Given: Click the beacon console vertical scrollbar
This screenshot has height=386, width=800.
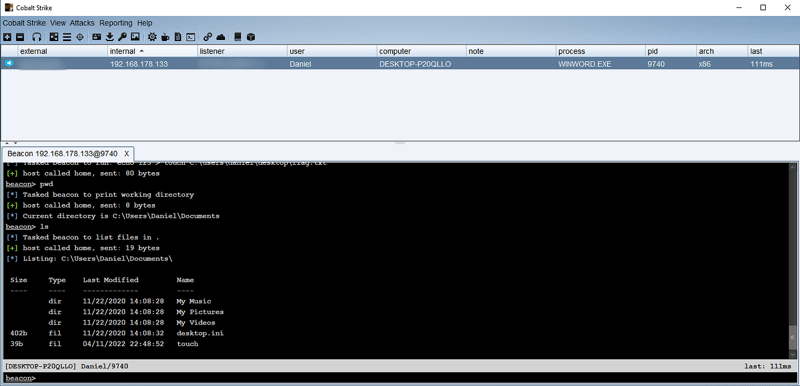Looking at the screenshot, I should point(793,261).
